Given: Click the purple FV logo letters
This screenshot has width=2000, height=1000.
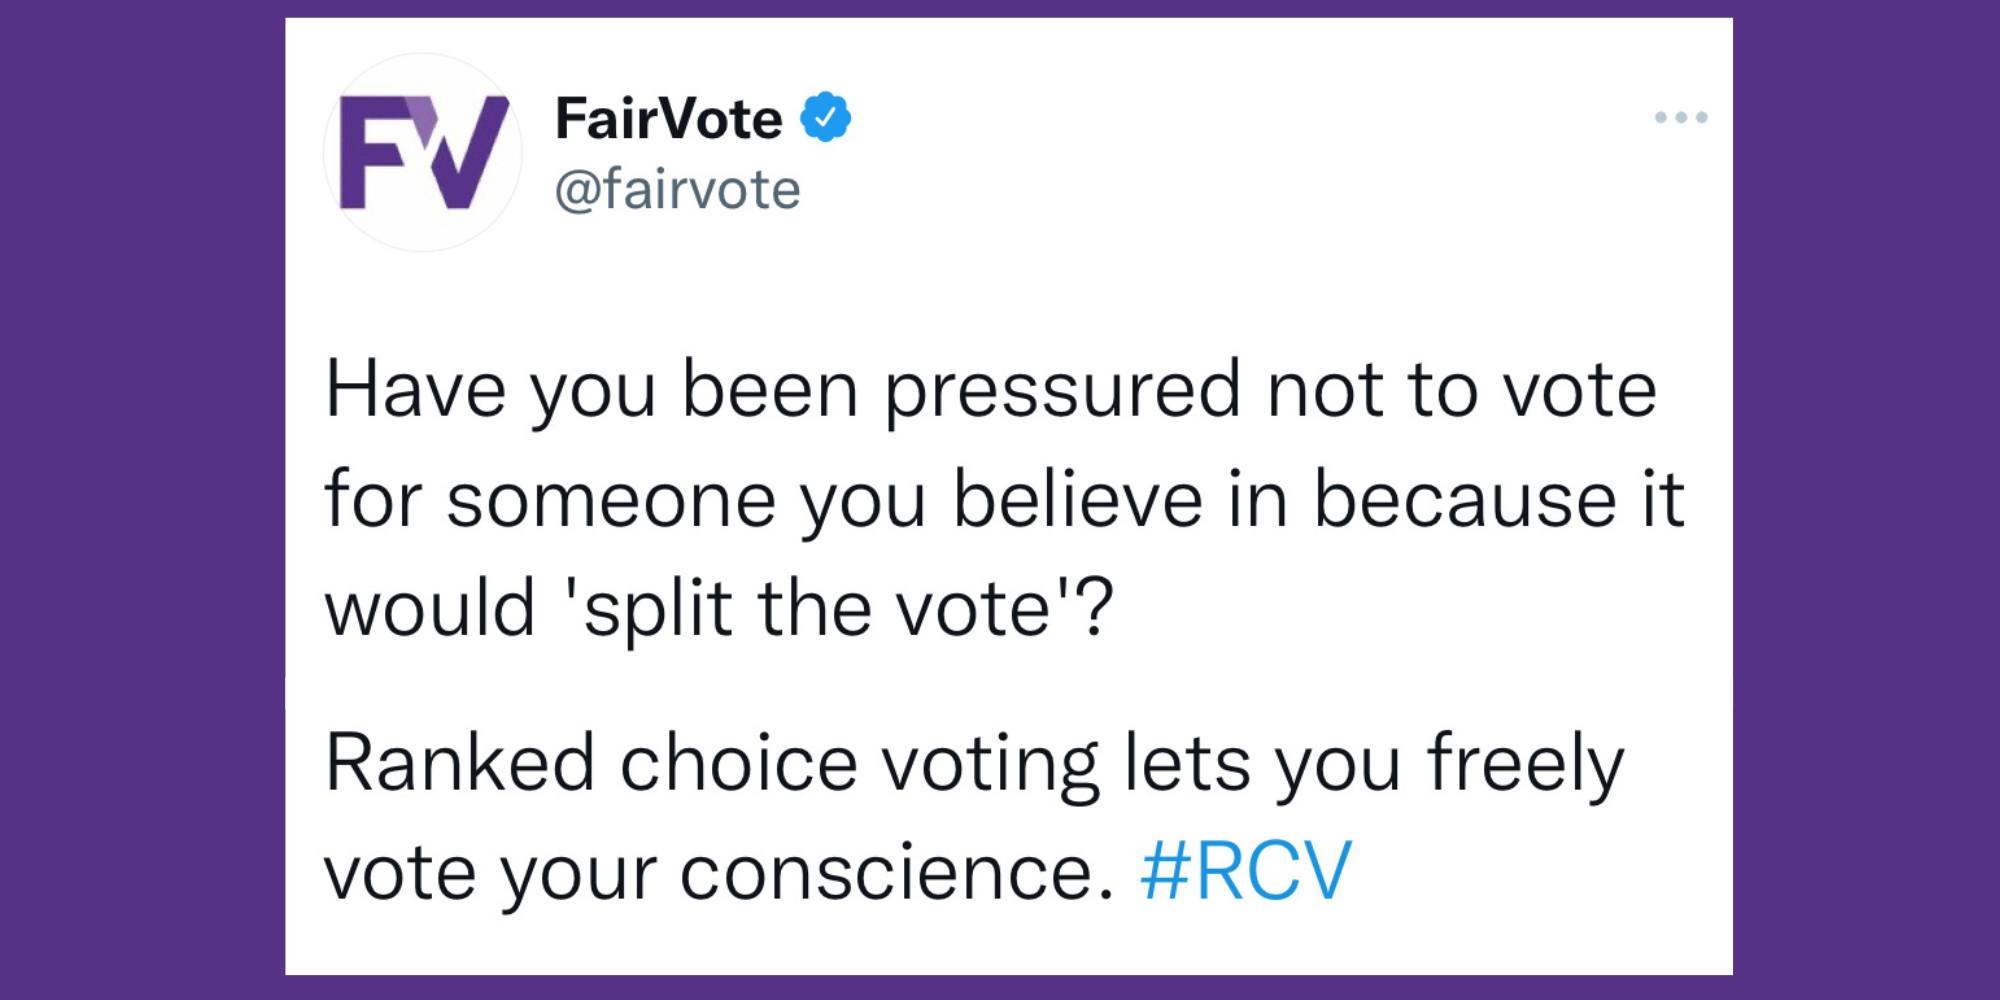Looking at the screenshot, I should (x=423, y=152).
